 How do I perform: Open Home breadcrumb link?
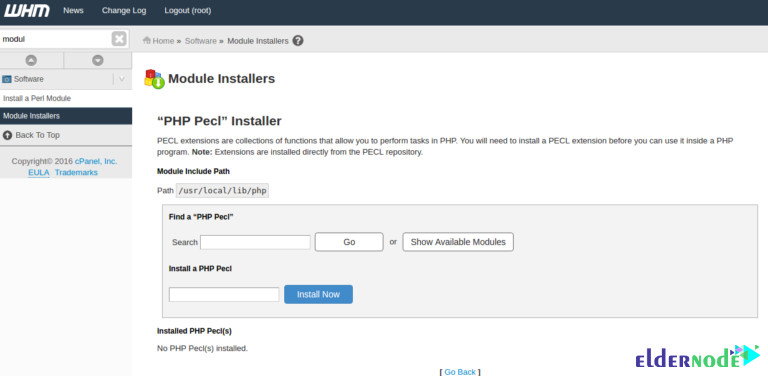pyautogui.click(x=163, y=41)
